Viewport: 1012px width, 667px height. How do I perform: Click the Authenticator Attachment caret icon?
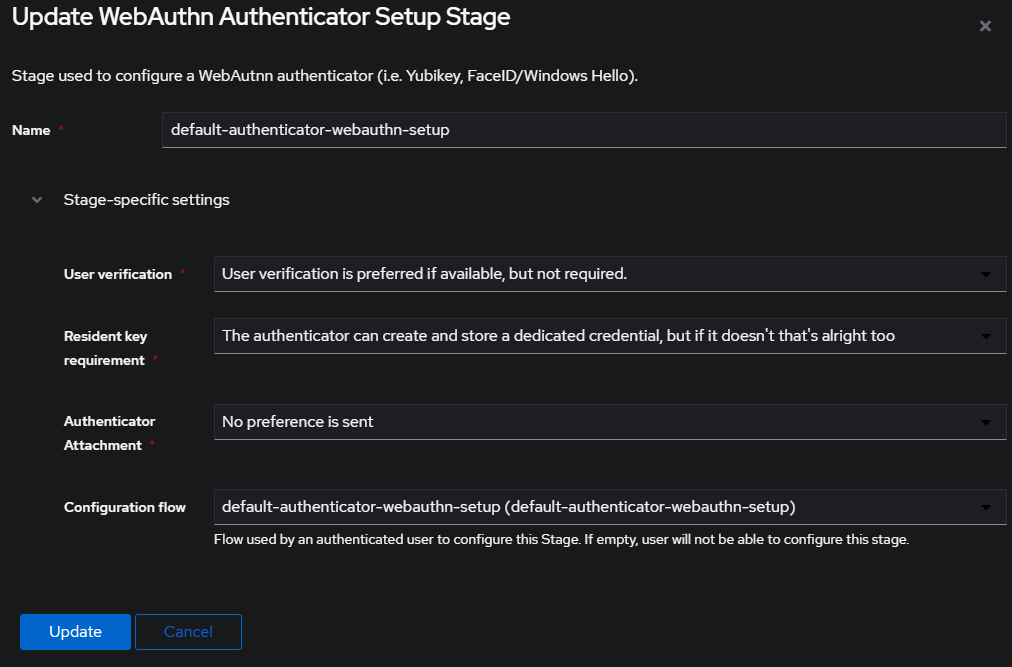(x=986, y=422)
